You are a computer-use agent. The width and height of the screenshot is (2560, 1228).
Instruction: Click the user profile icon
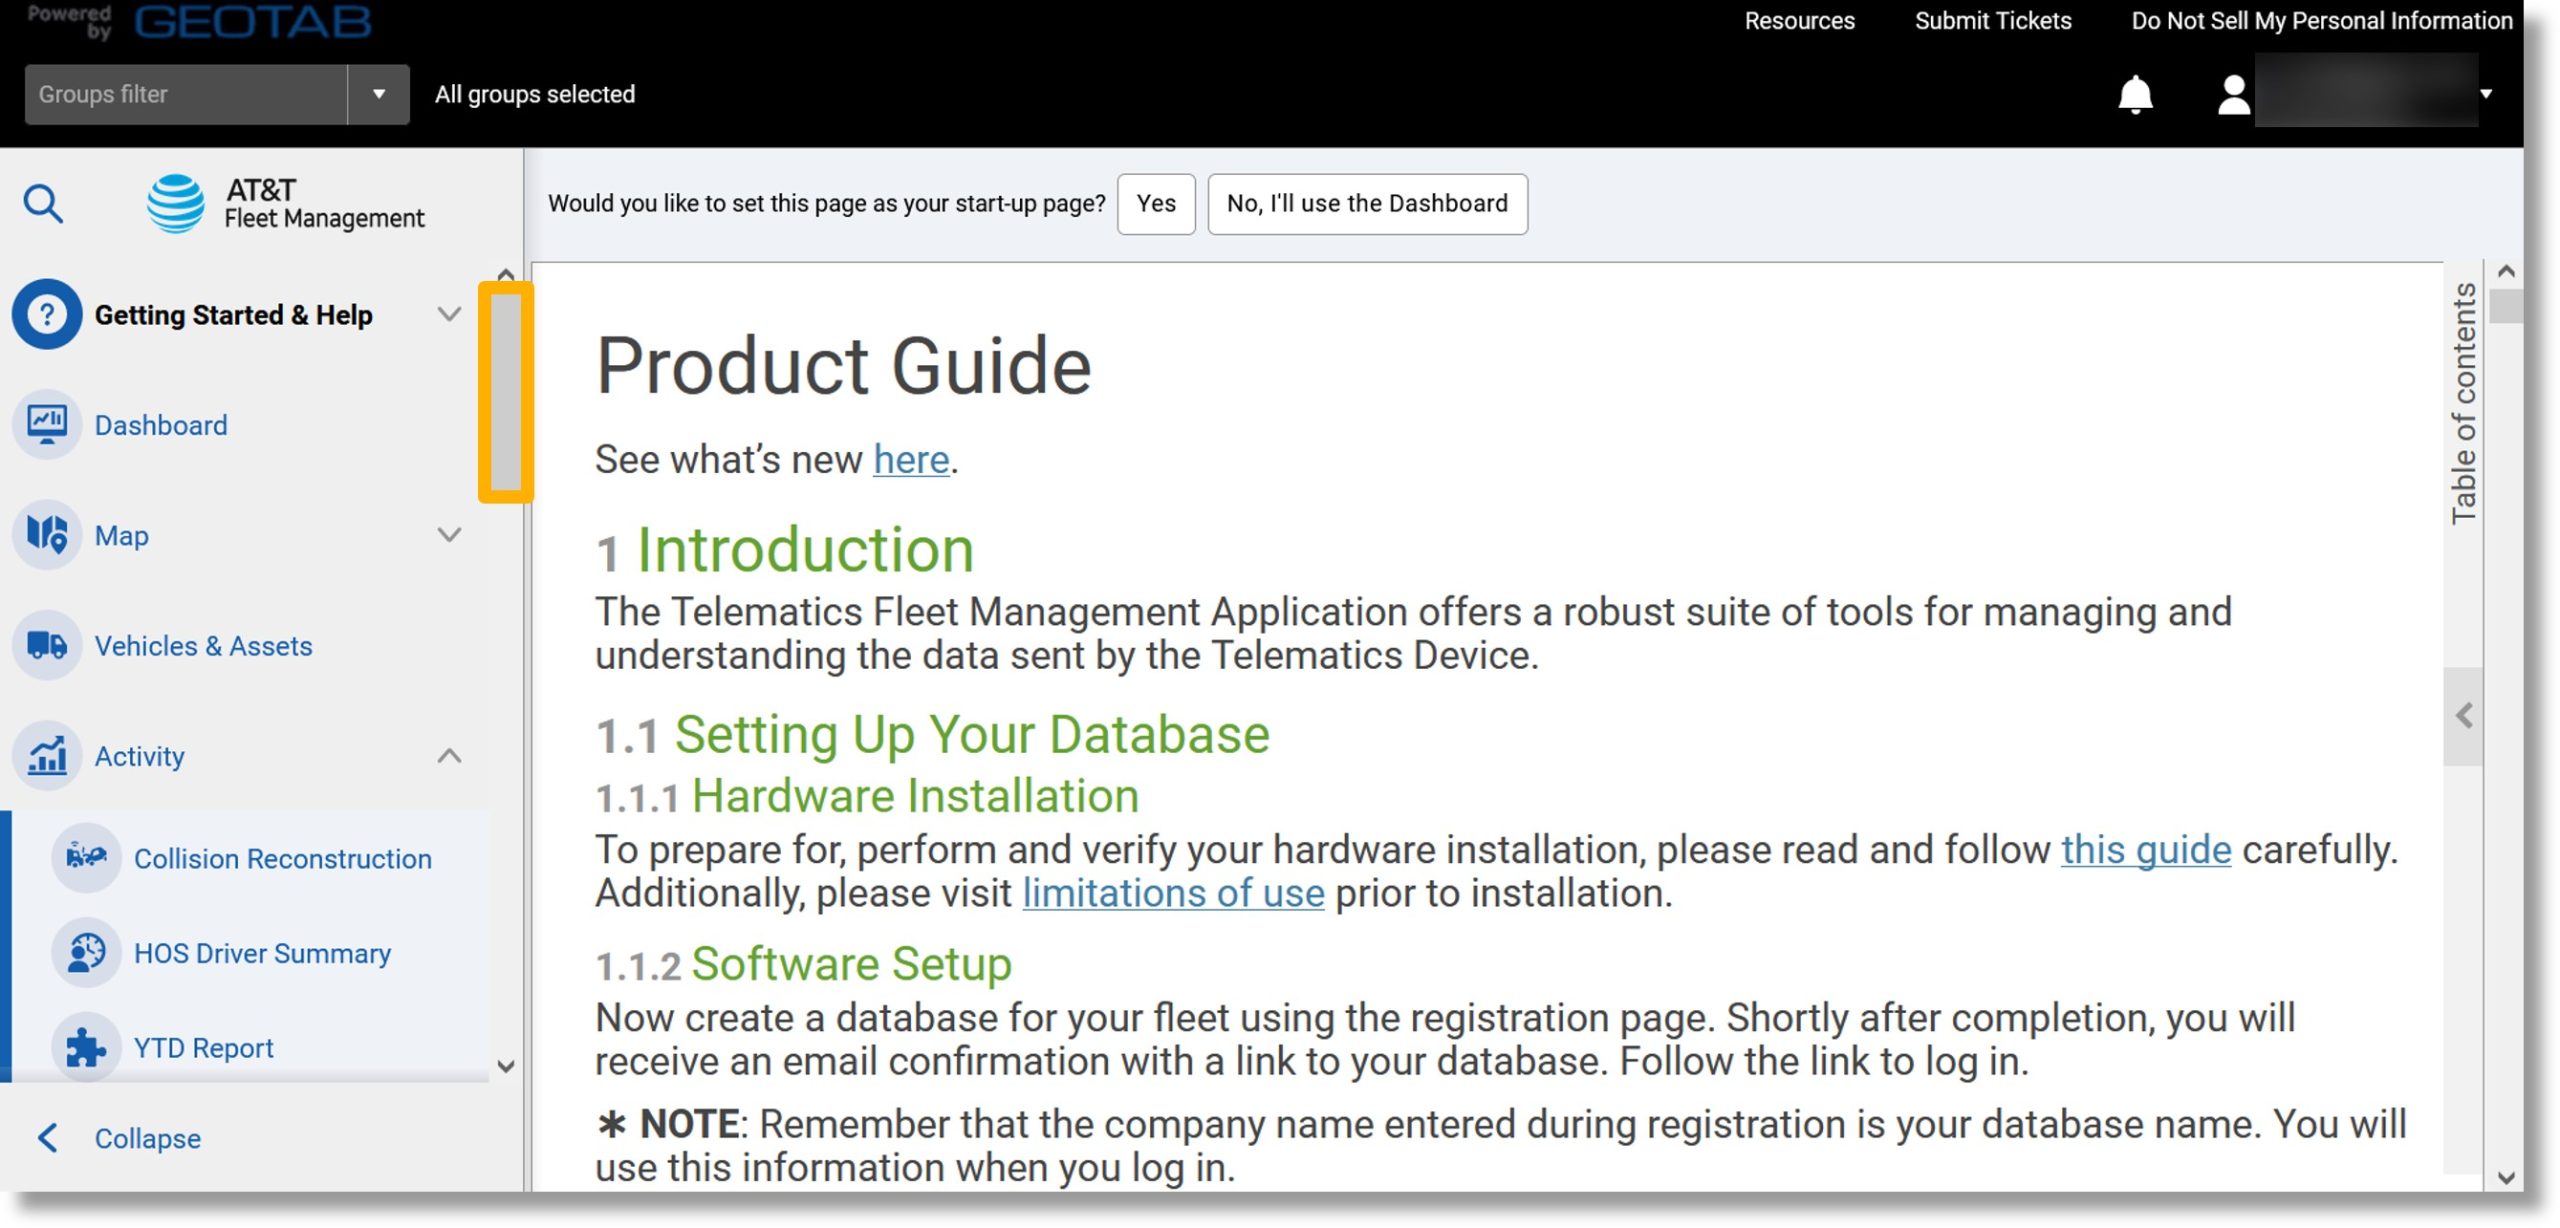pos(2233,95)
